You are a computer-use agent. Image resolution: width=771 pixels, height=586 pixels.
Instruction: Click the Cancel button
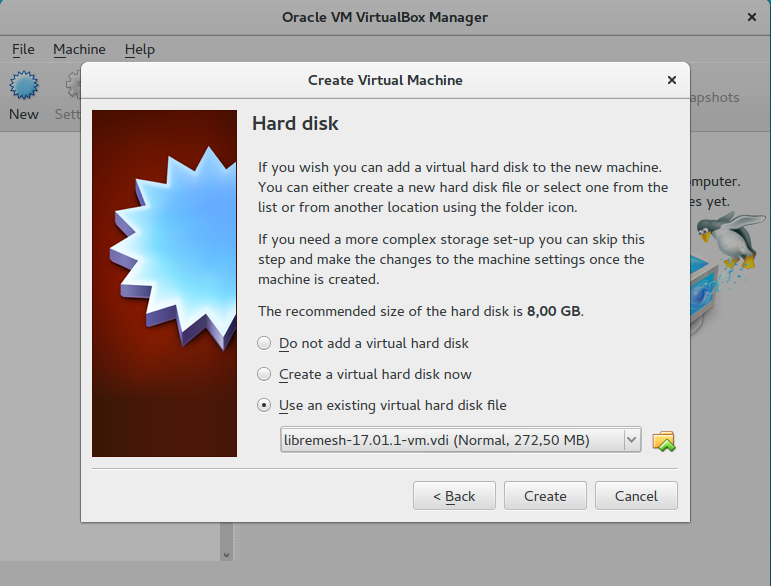[636, 496]
